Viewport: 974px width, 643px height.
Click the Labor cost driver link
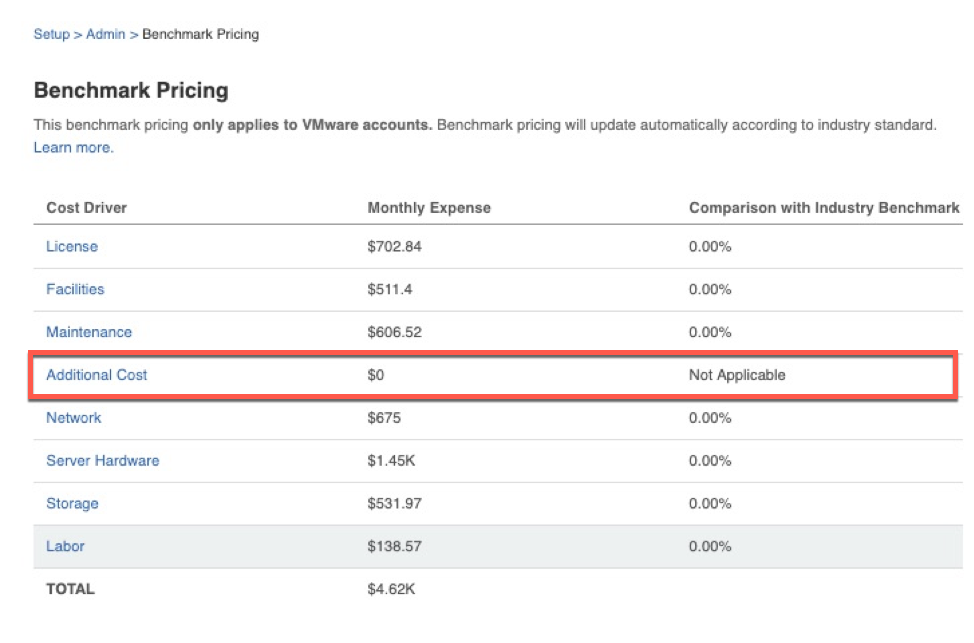click(x=65, y=546)
